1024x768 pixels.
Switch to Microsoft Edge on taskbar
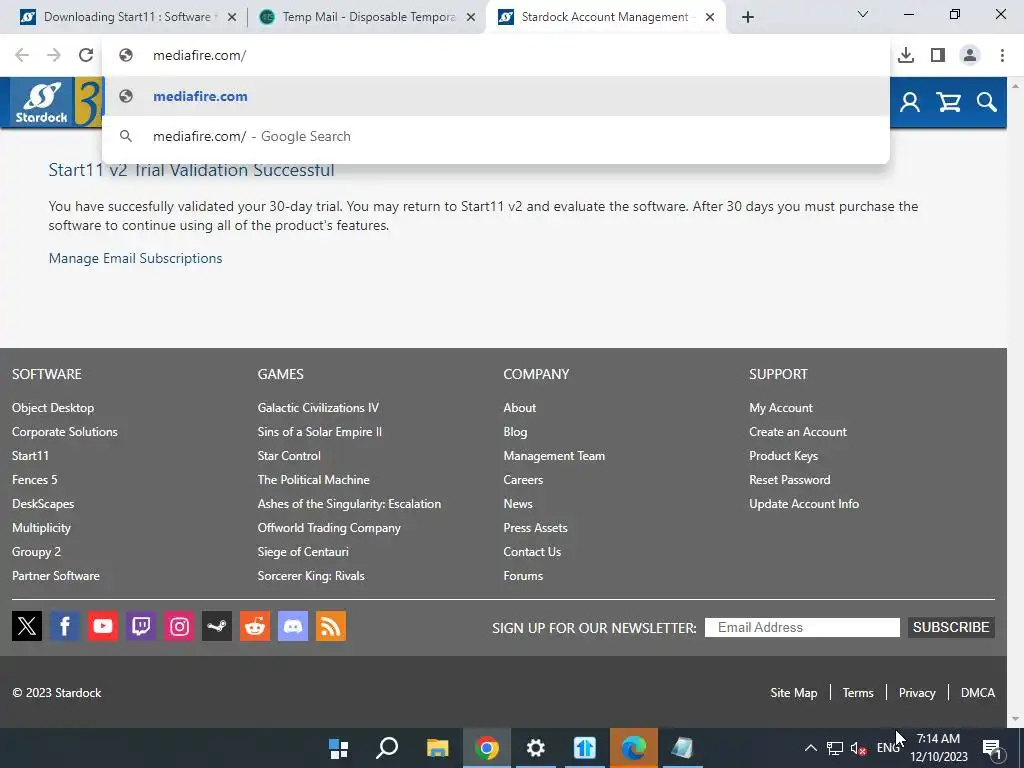(x=633, y=748)
